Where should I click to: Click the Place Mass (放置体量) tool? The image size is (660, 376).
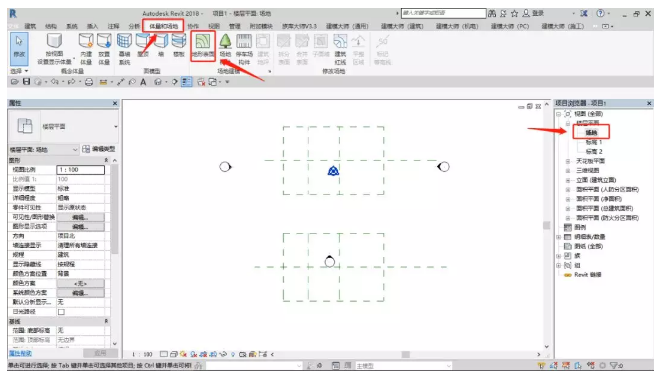(104, 49)
